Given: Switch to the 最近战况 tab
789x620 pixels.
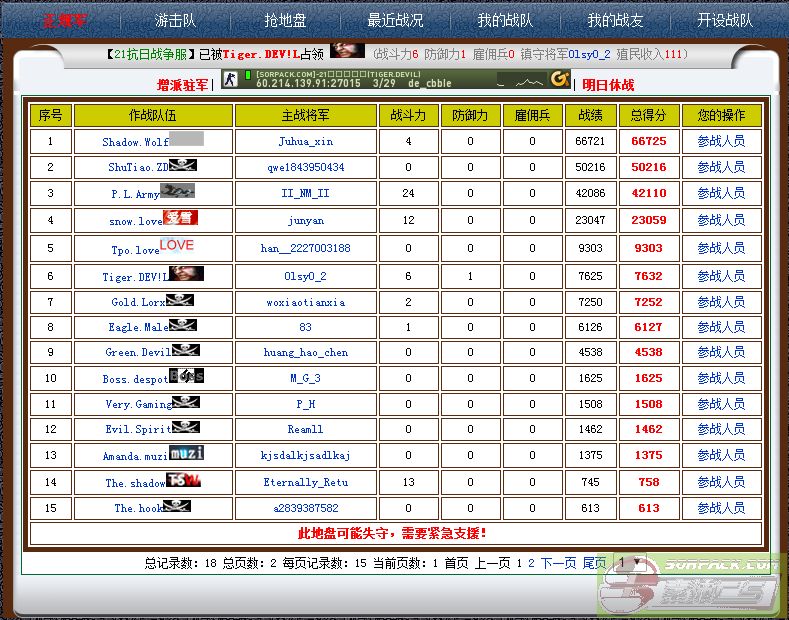Looking at the screenshot, I should pos(395,20).
